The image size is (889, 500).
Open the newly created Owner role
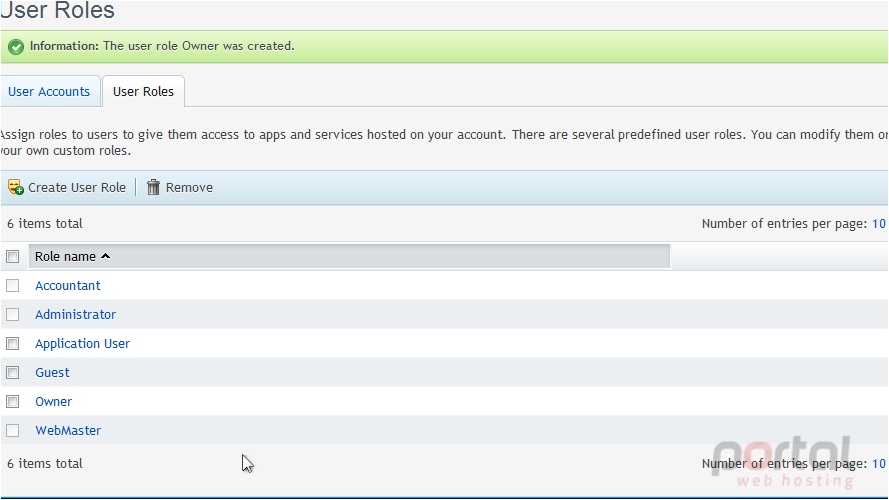53,401
